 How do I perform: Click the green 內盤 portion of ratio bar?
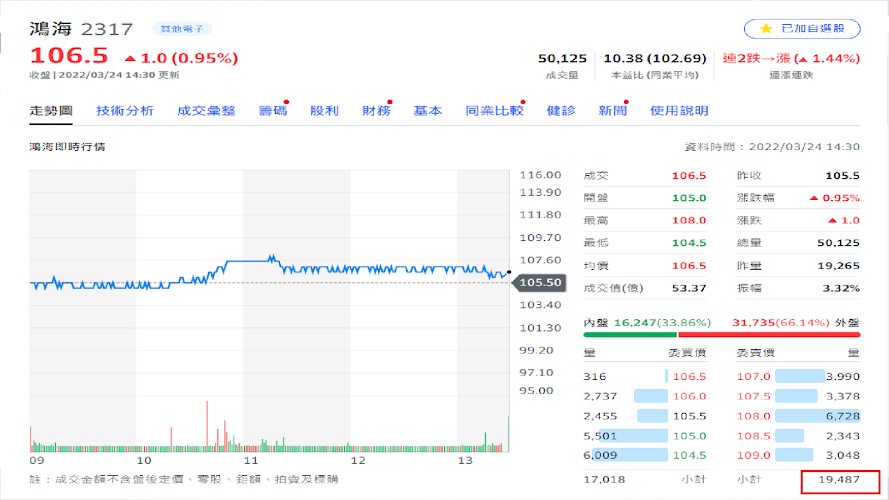pyautogui.click(x=630, y=335)
